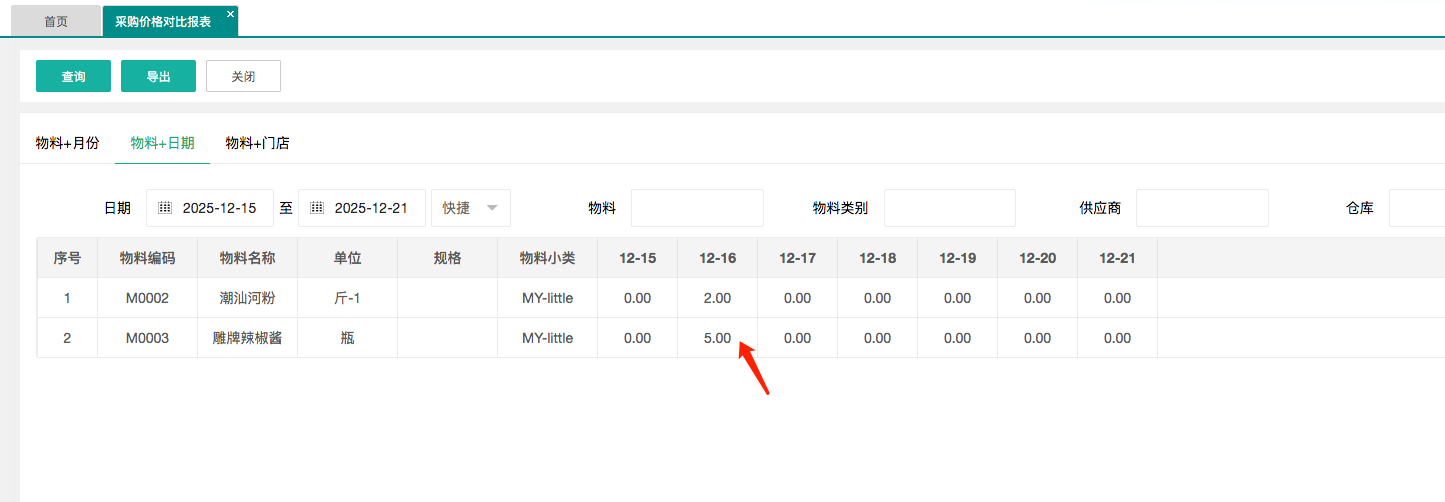The height and width of the screenshot is (502, 1445).
Task: Select the 采购价格对比报表 tab
Action: click(163, 21)
